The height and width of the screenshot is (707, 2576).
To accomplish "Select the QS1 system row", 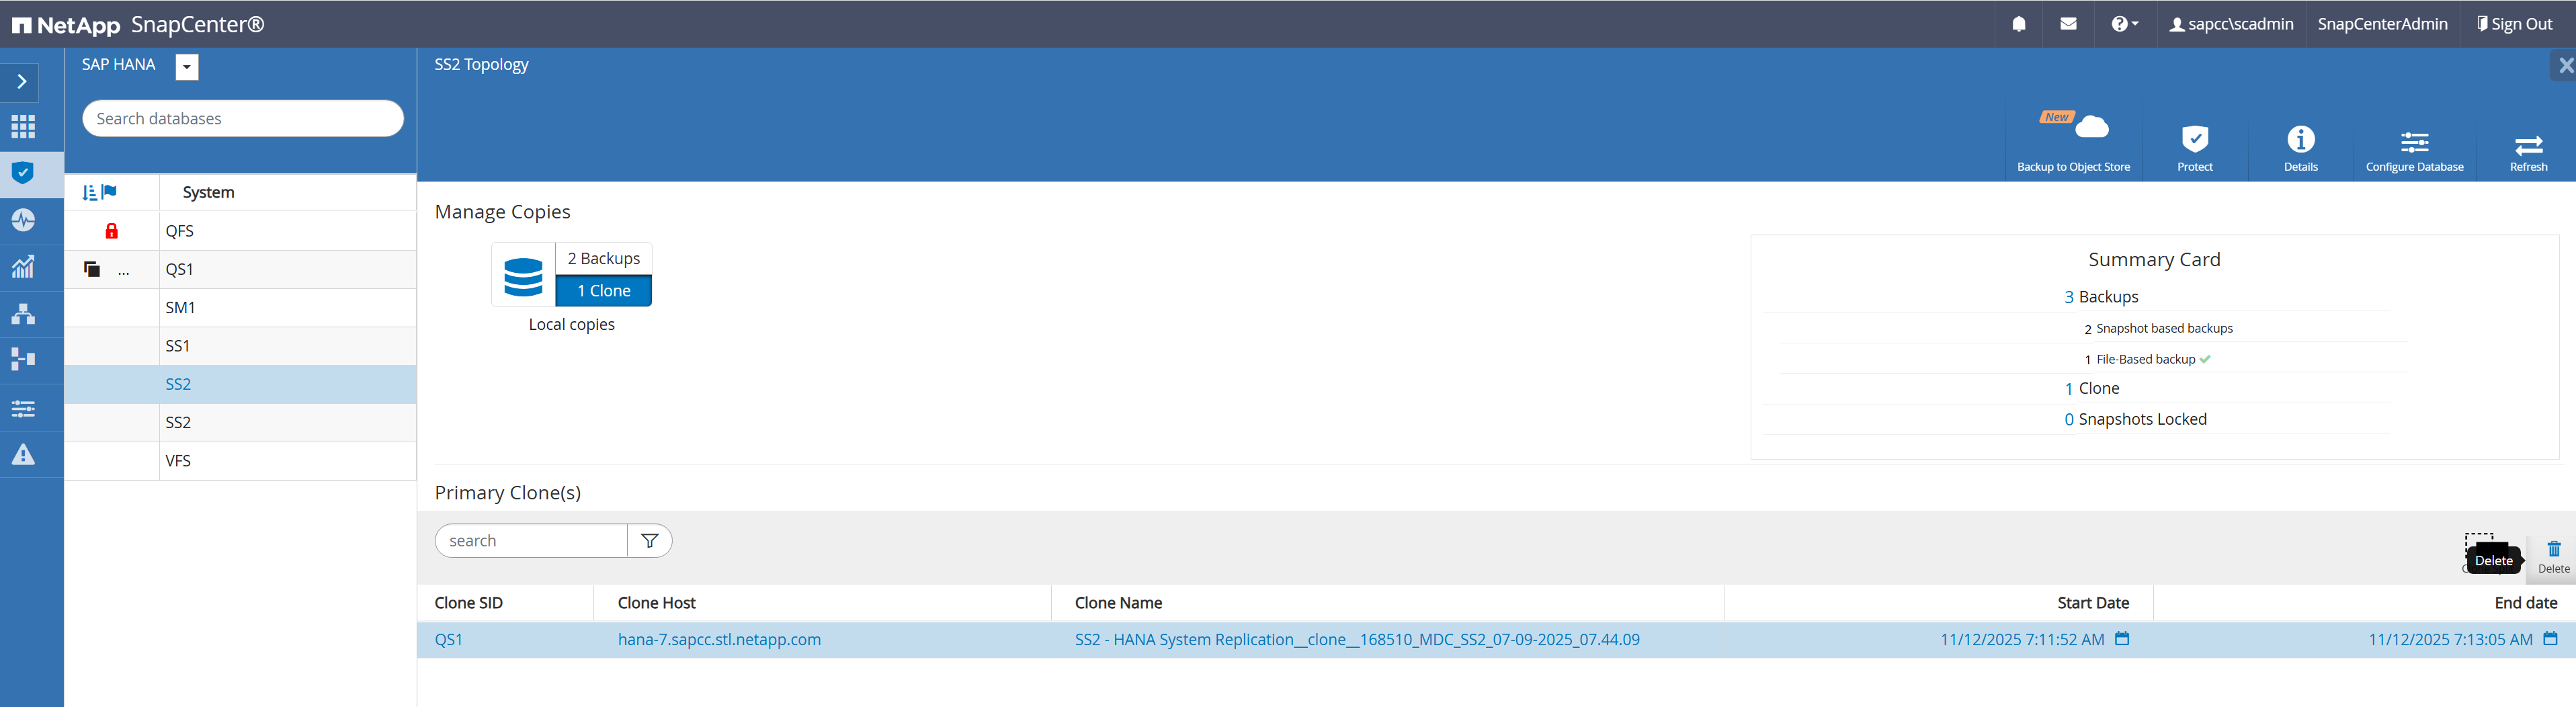I will [240, 269].
